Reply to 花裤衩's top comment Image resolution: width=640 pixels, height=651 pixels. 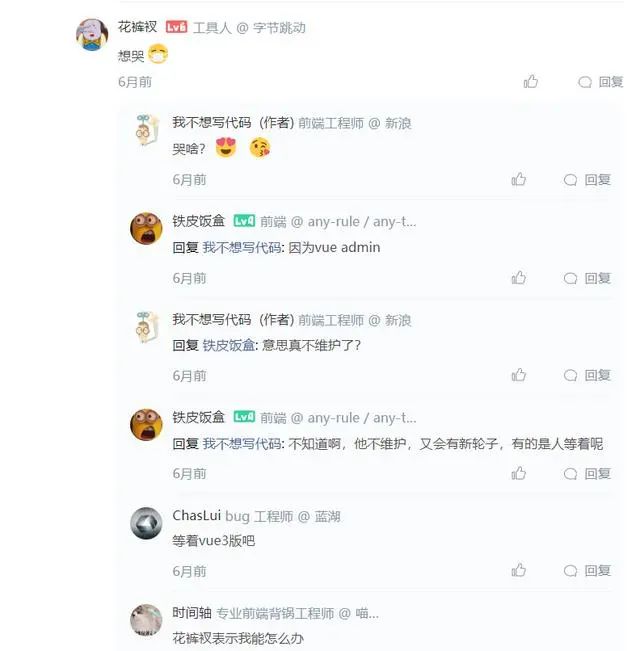tap(600, 82)
